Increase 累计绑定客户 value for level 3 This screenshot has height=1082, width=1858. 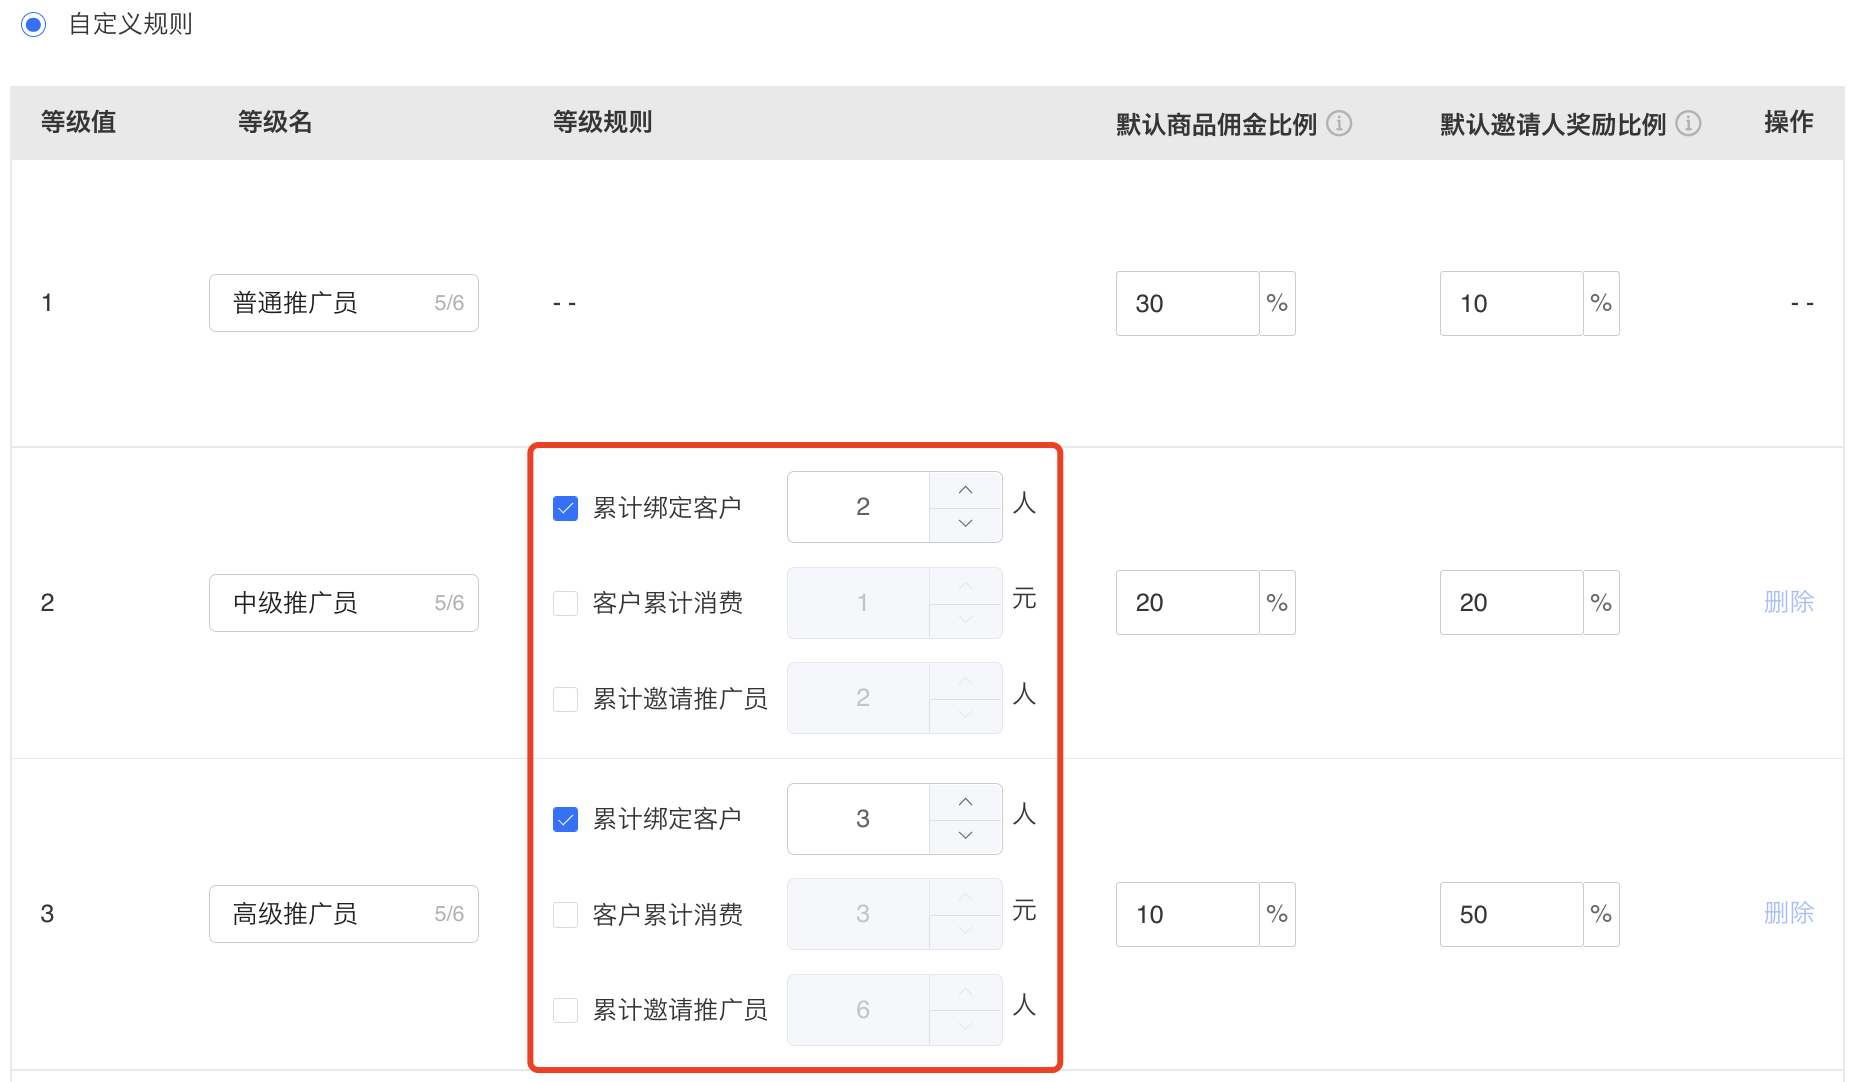[965, 802]
